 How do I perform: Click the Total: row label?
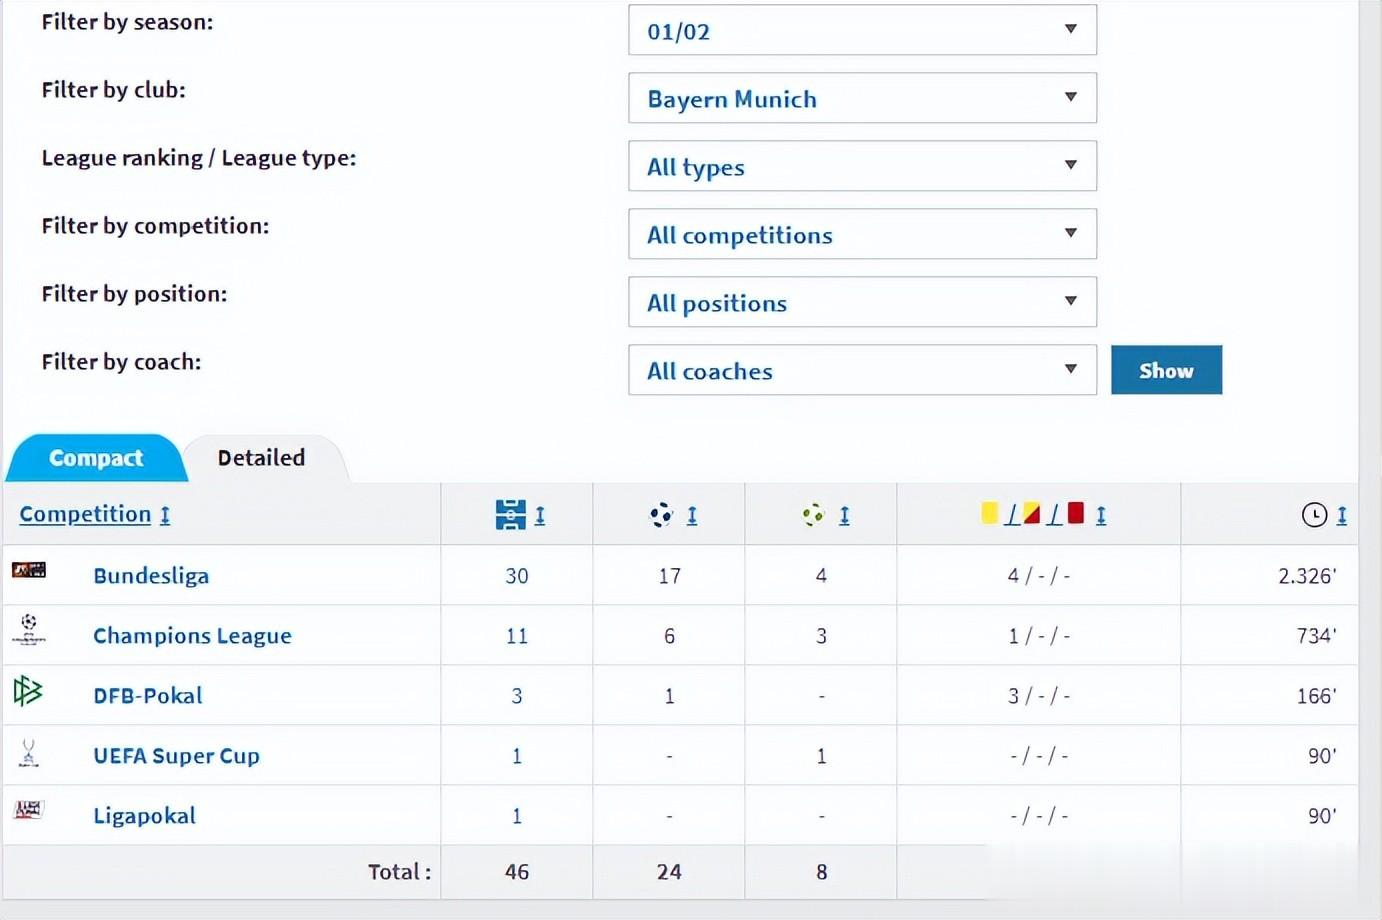coord(400,872)
